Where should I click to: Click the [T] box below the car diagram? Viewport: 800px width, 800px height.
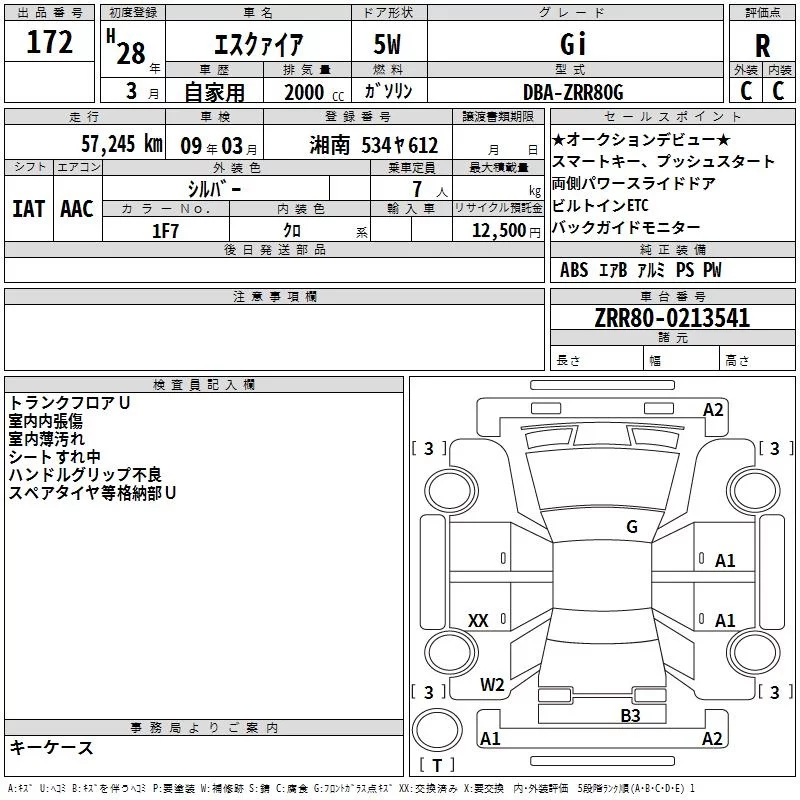point(436,766)
